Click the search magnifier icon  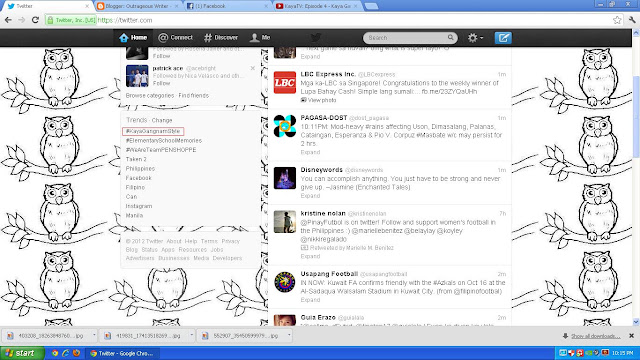450,38
